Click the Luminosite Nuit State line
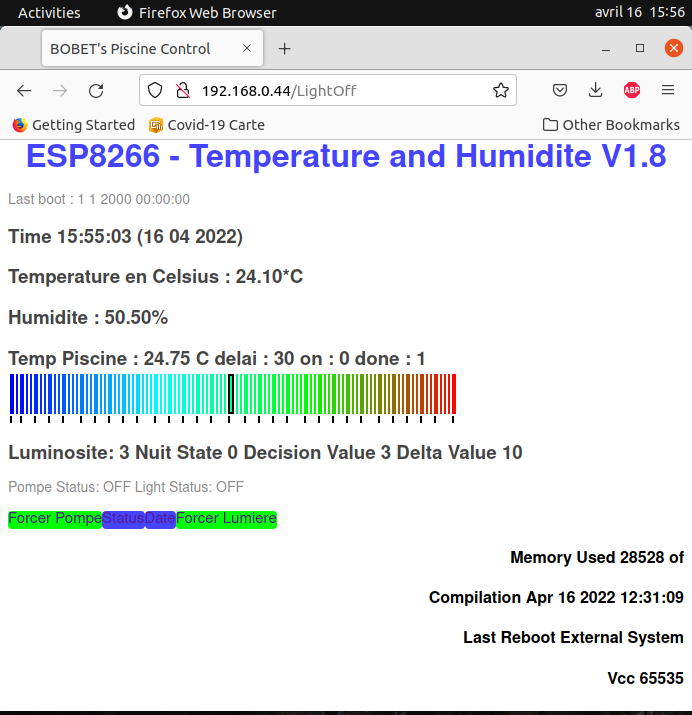 [265, 453]
